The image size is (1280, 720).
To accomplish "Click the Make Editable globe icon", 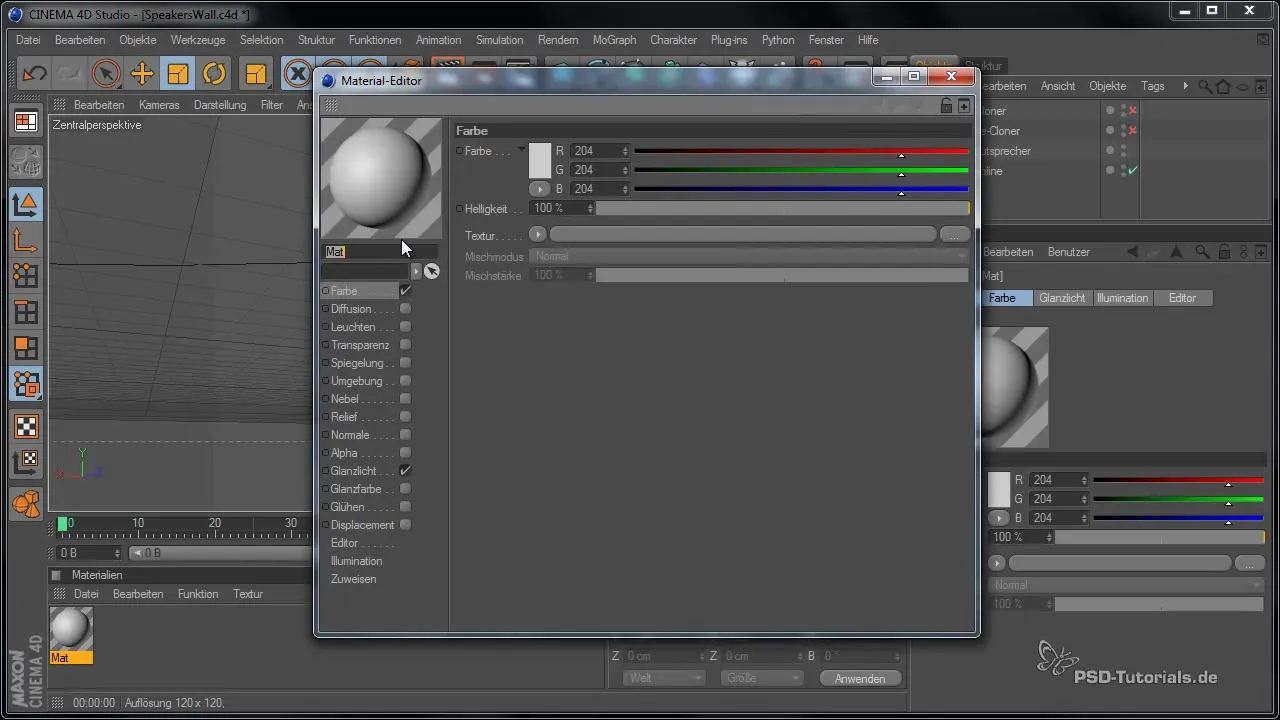I will (26, 161).
